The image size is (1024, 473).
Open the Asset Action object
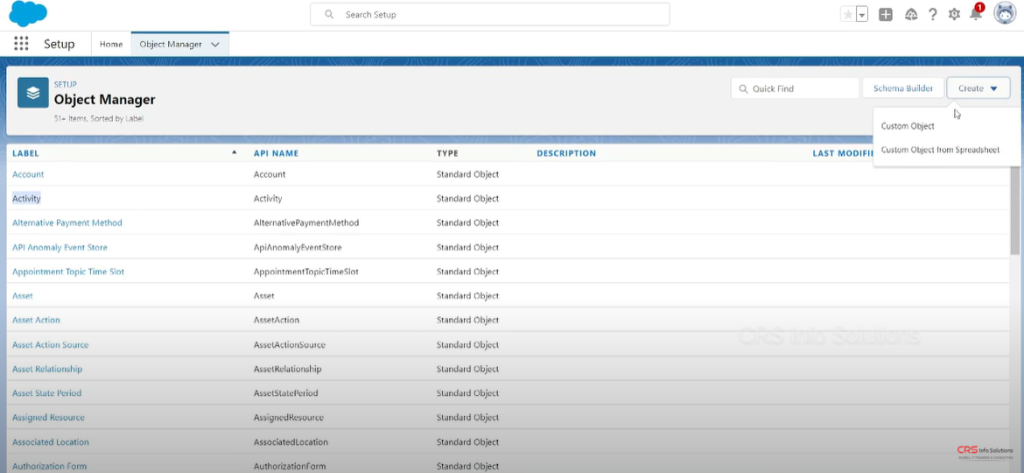36,320
